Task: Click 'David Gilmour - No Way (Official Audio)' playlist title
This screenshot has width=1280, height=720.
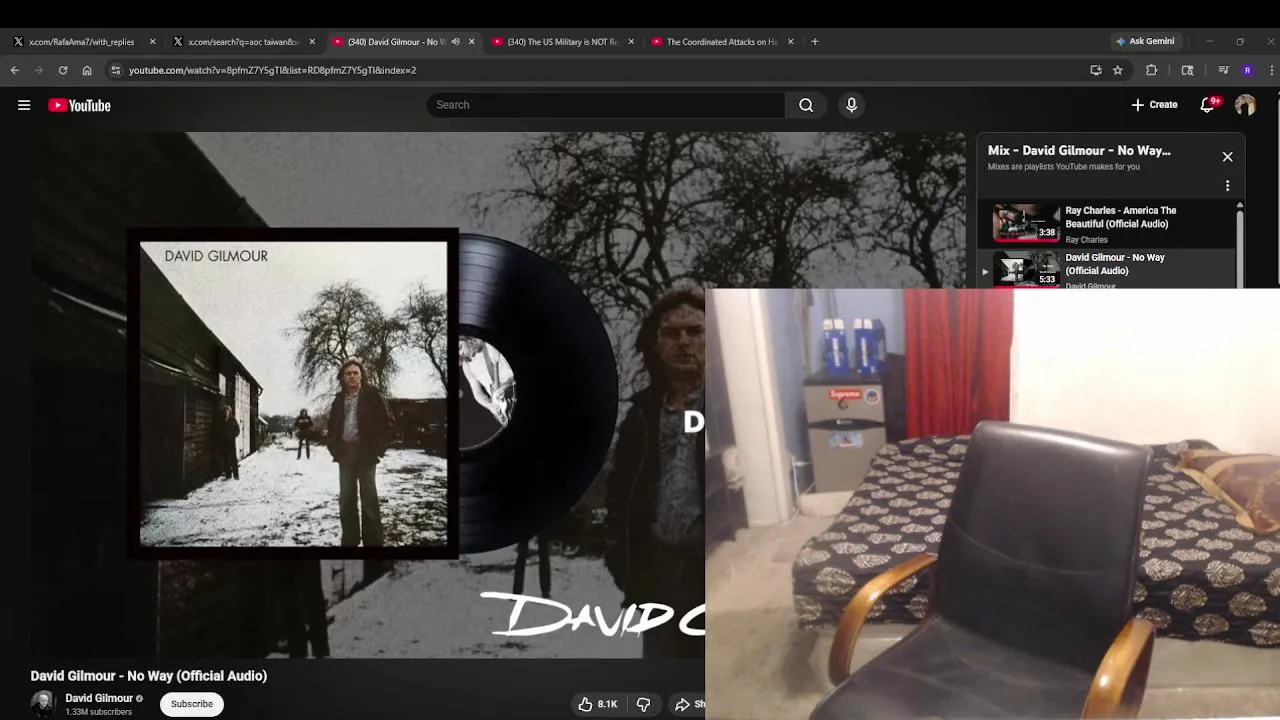Action: tap(1115, 264)
